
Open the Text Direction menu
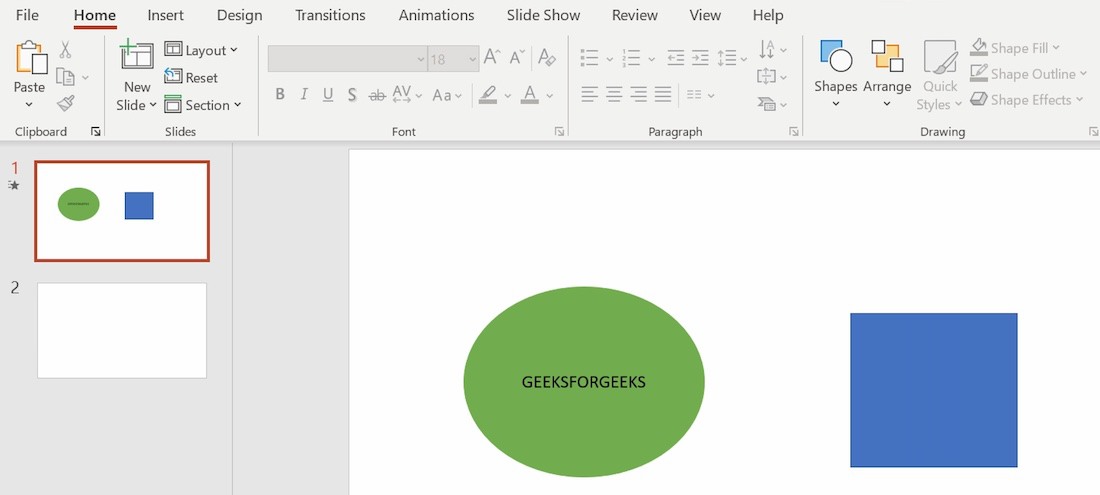tap(772, 49)
